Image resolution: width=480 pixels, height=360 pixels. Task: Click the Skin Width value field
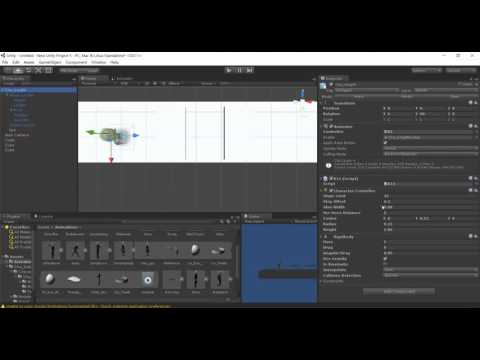[430, 207]
